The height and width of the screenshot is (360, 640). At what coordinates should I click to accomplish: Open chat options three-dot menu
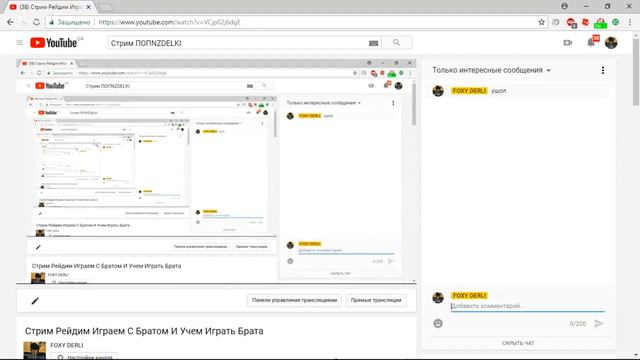click(x=603, y=70)
